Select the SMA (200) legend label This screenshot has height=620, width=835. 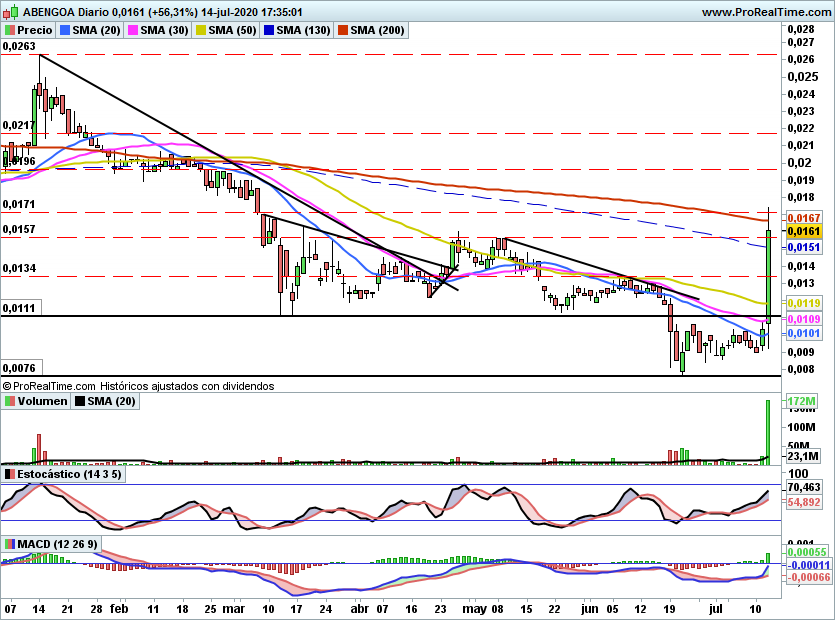pos(378,30)
